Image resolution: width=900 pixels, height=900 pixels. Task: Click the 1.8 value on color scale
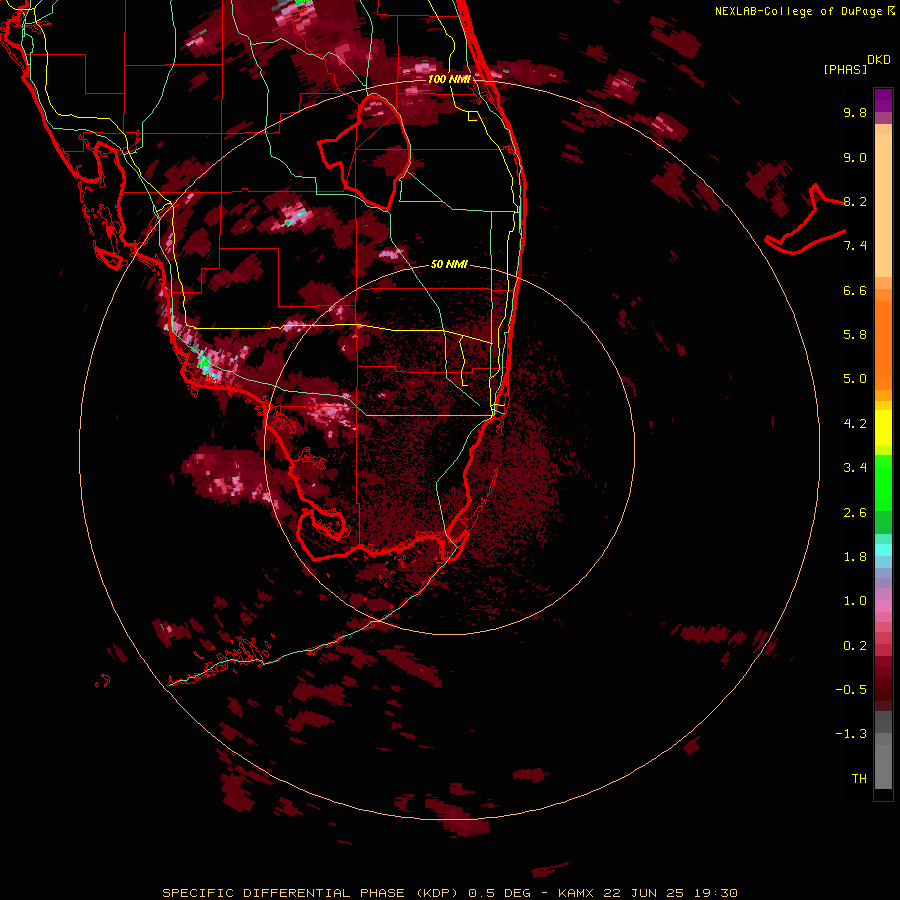click(855, 557)
